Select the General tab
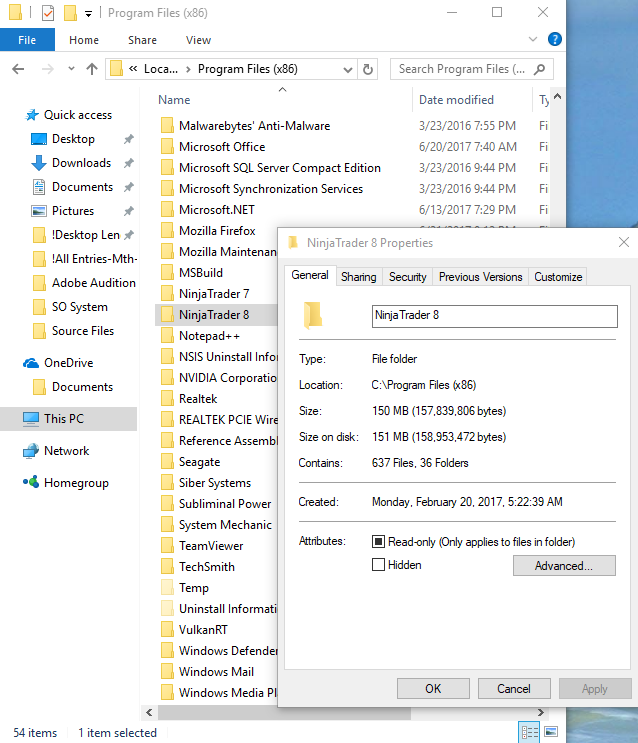Viewport: 638px width, 743px height. coord(310,275)
